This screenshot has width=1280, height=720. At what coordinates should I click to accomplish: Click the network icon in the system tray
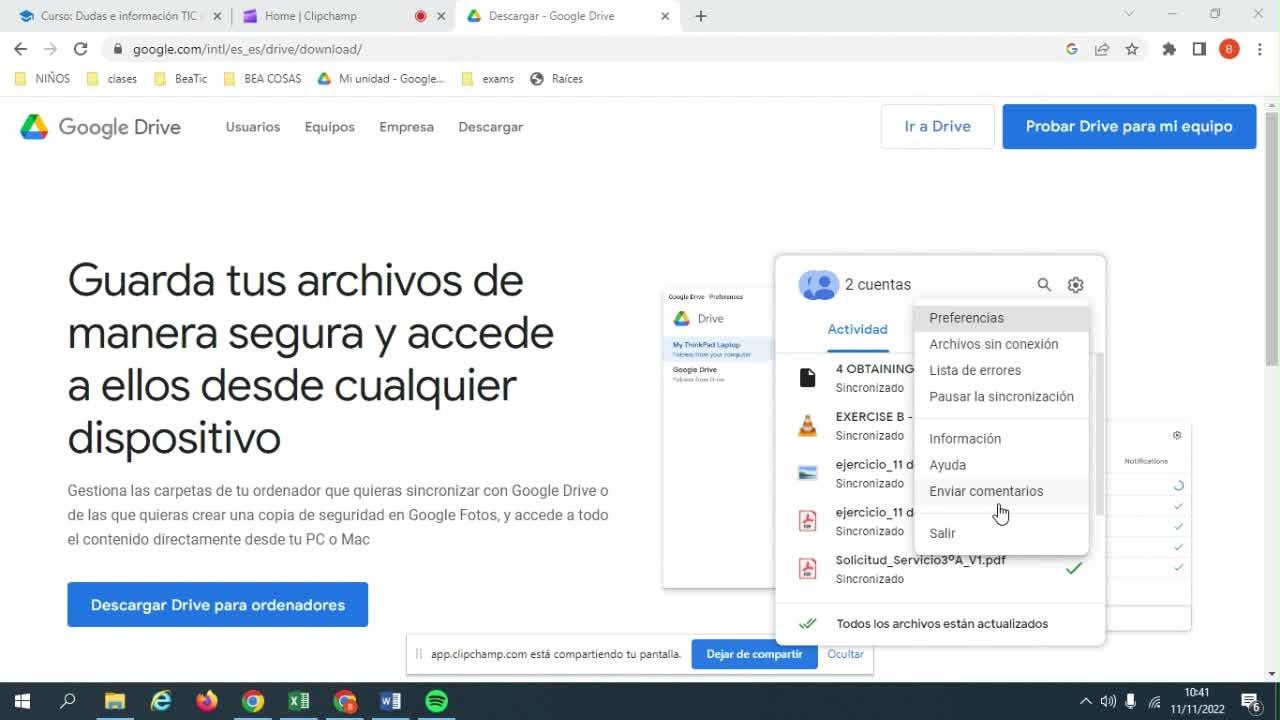(1154, 701)
